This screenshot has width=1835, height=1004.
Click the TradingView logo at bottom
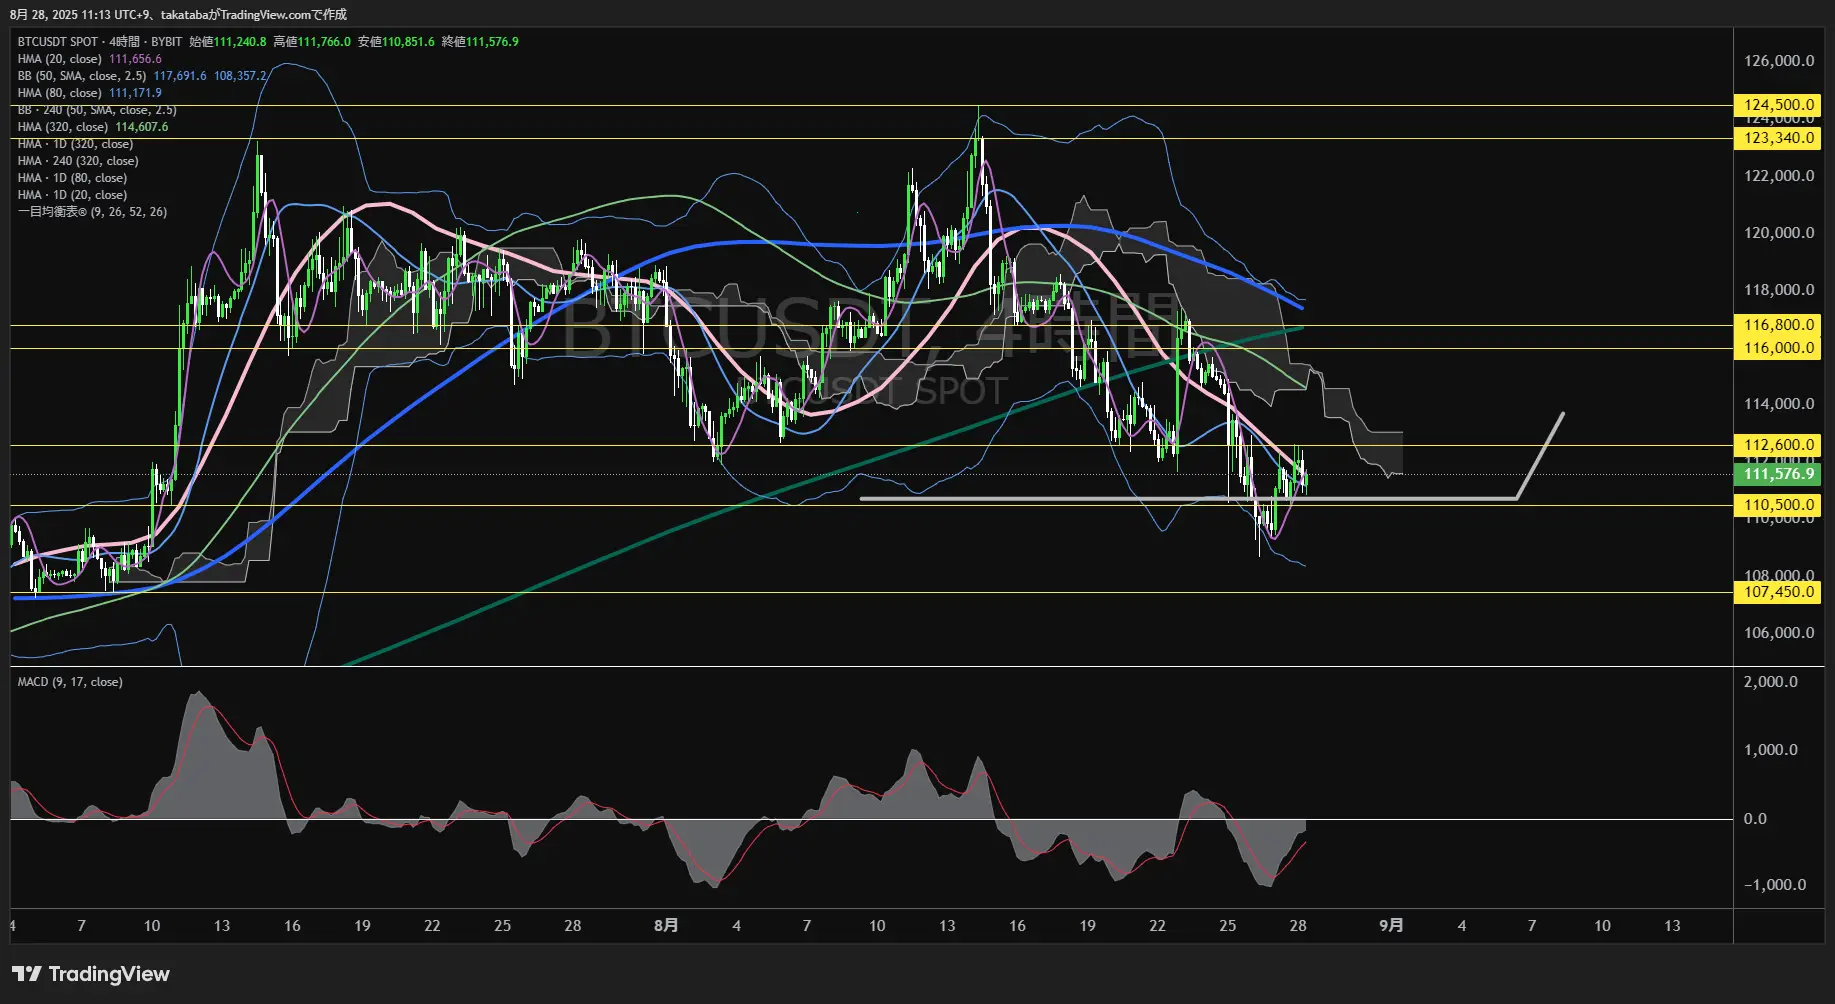91,974
